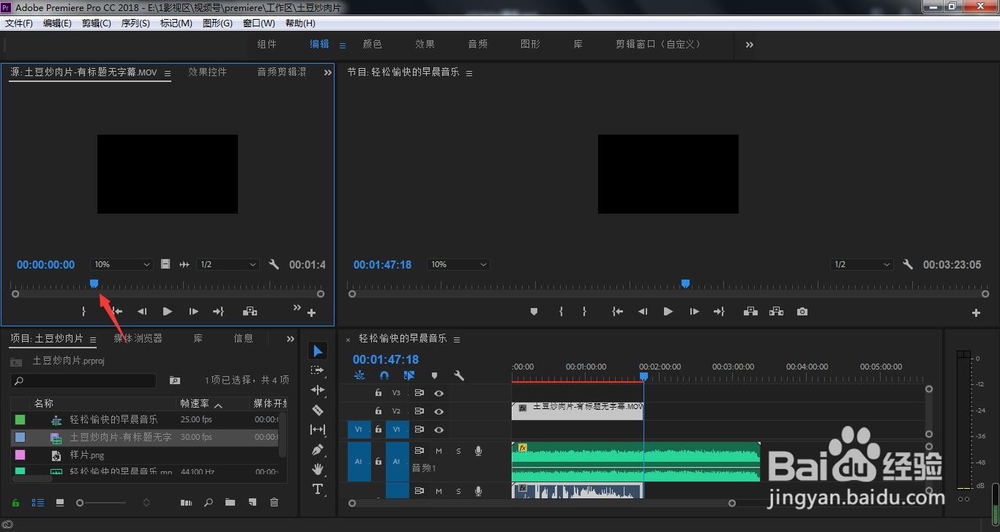Mute audio track A1
1000x532 pixels.
coord(439,451)
